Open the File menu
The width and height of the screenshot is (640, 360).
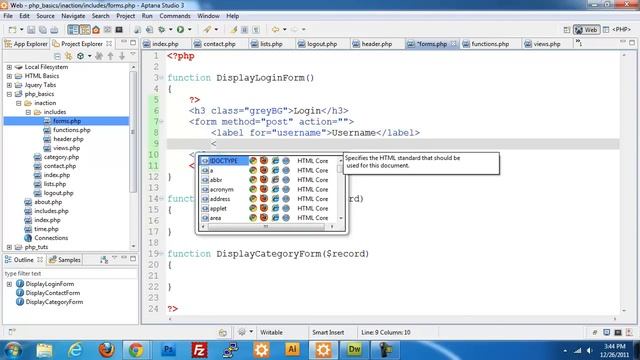pyautogui.click(x=8, y=16)
